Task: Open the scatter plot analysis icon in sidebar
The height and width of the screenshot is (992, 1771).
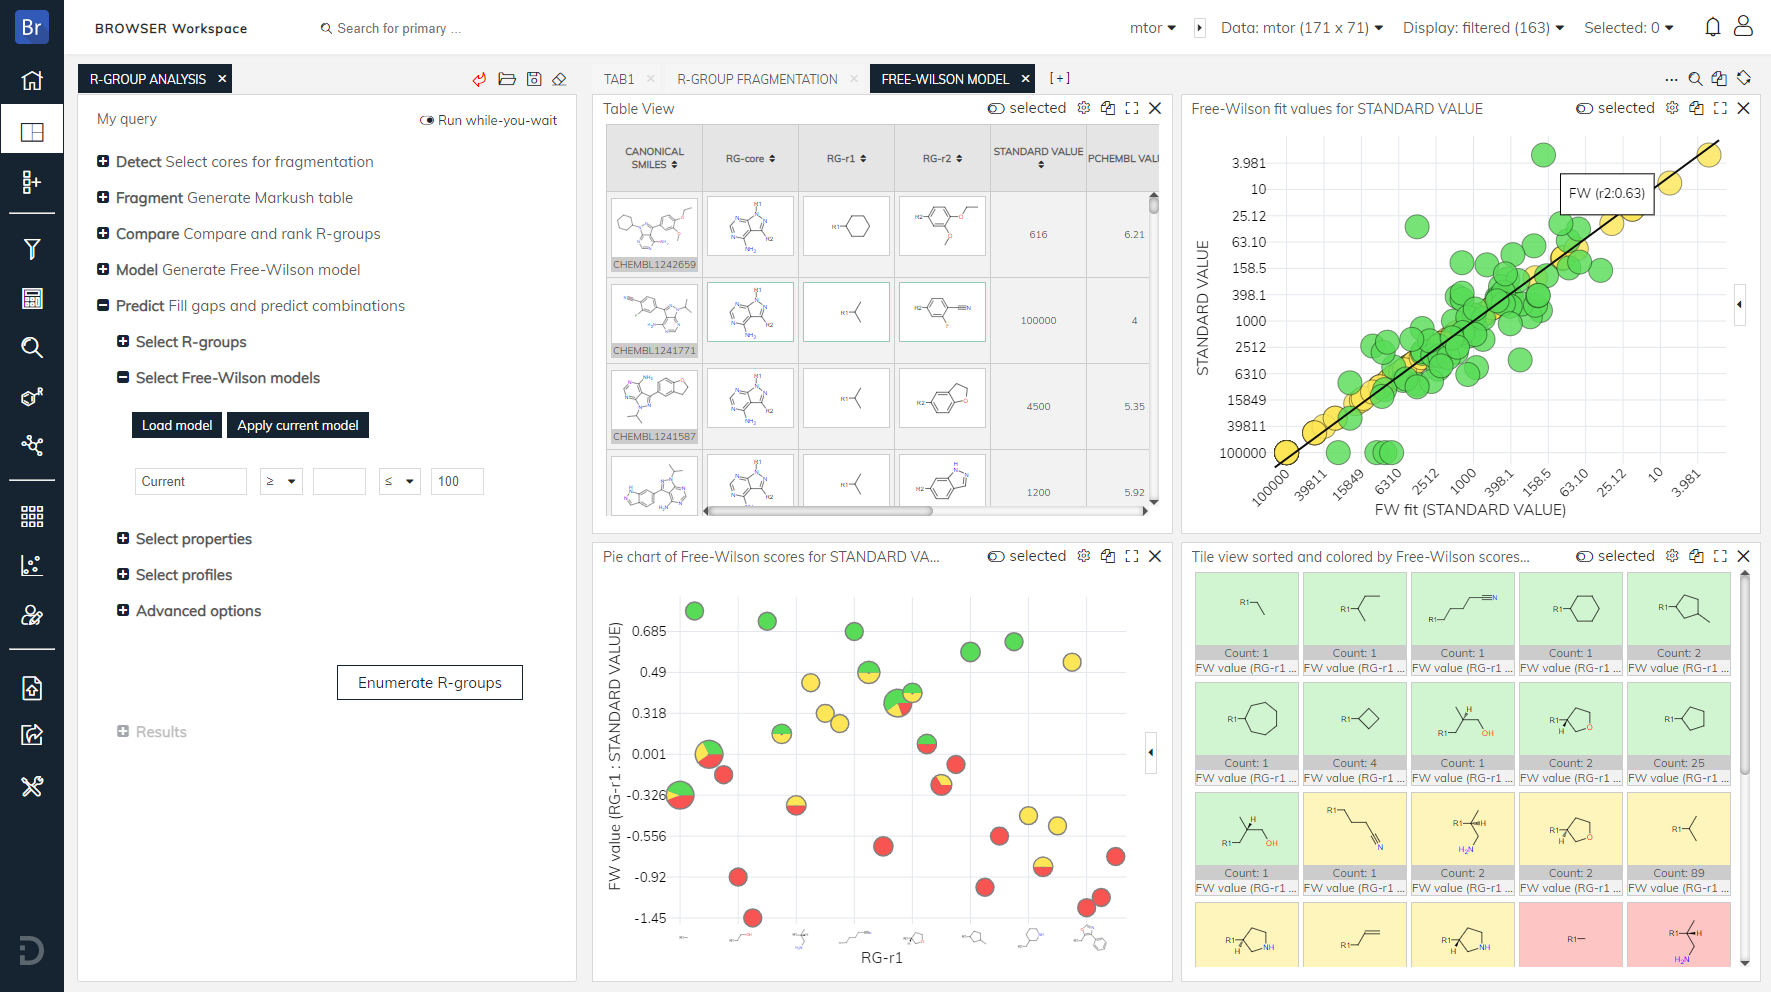Action: coord(32,565)
